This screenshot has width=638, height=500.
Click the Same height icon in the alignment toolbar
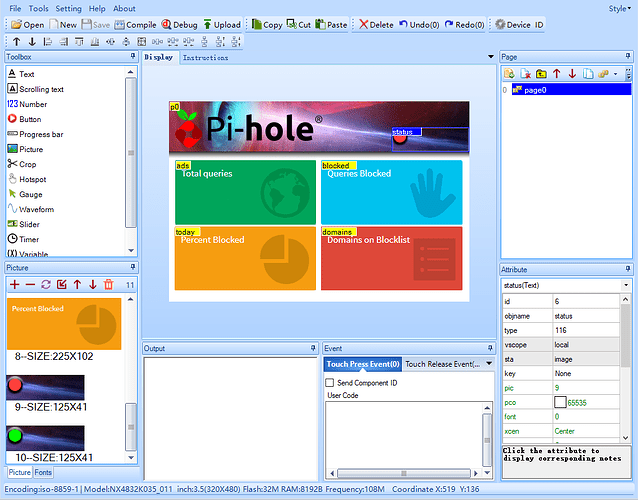(x=126, y=41)
